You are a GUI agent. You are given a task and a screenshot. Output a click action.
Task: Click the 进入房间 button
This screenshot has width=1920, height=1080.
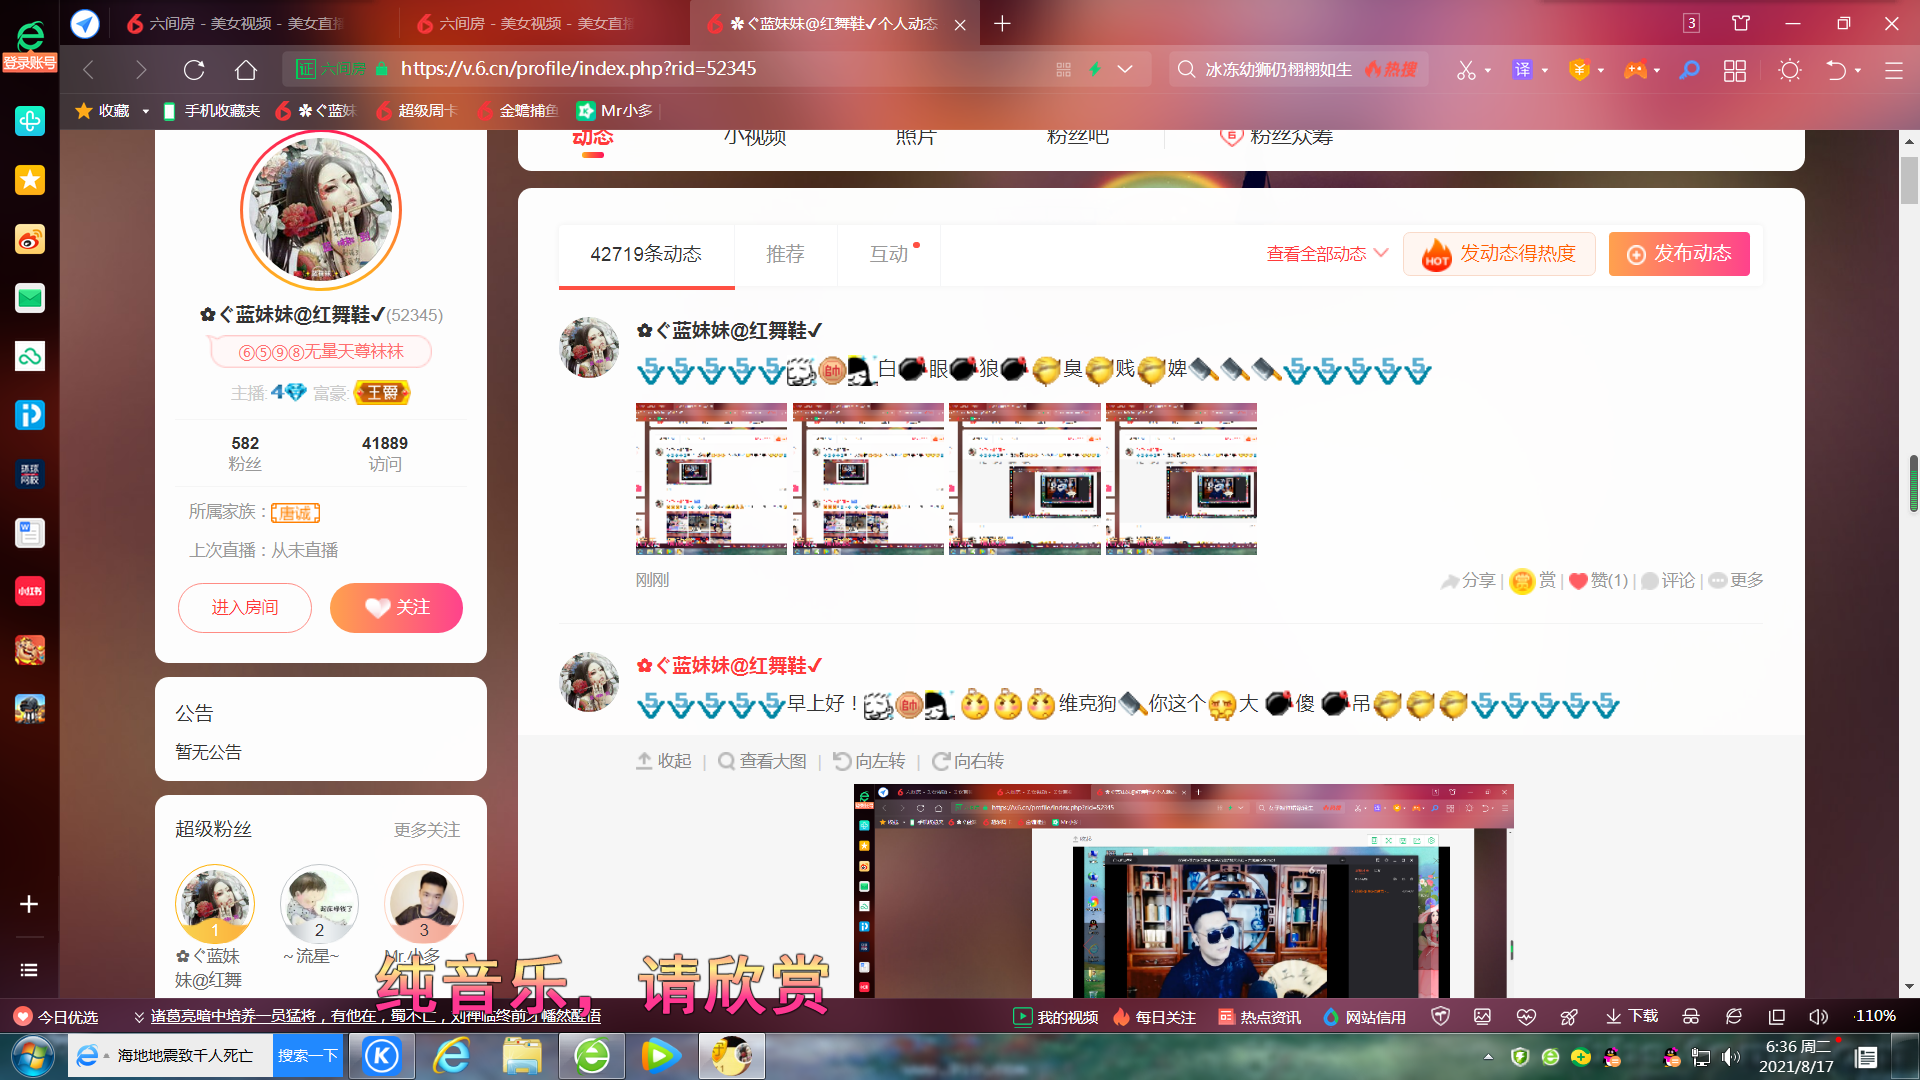click(x=245, y=608)
